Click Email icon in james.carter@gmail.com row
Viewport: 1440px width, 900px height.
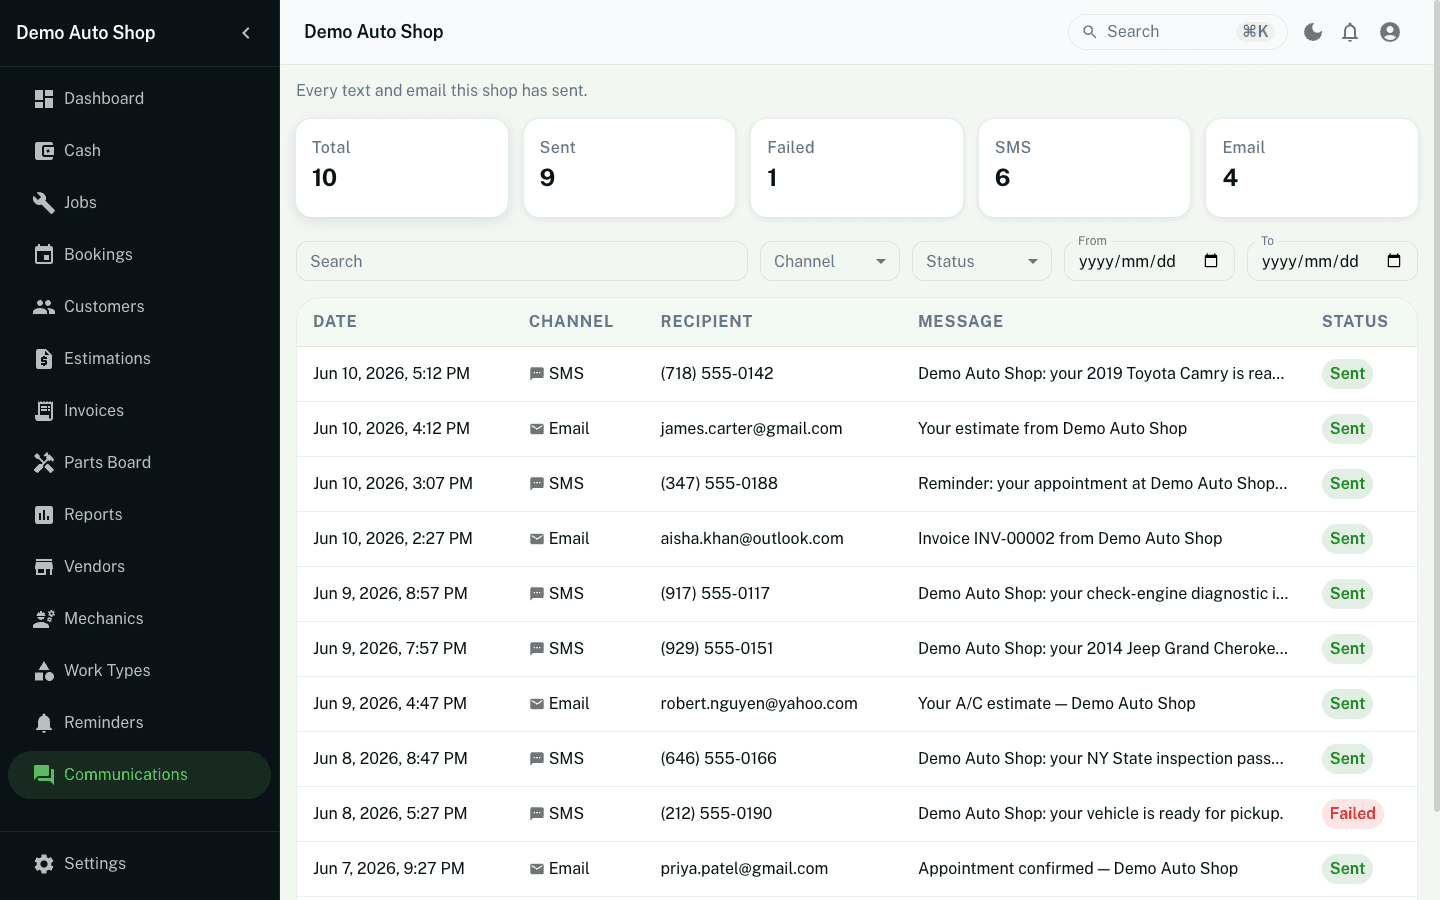[537, 429]
